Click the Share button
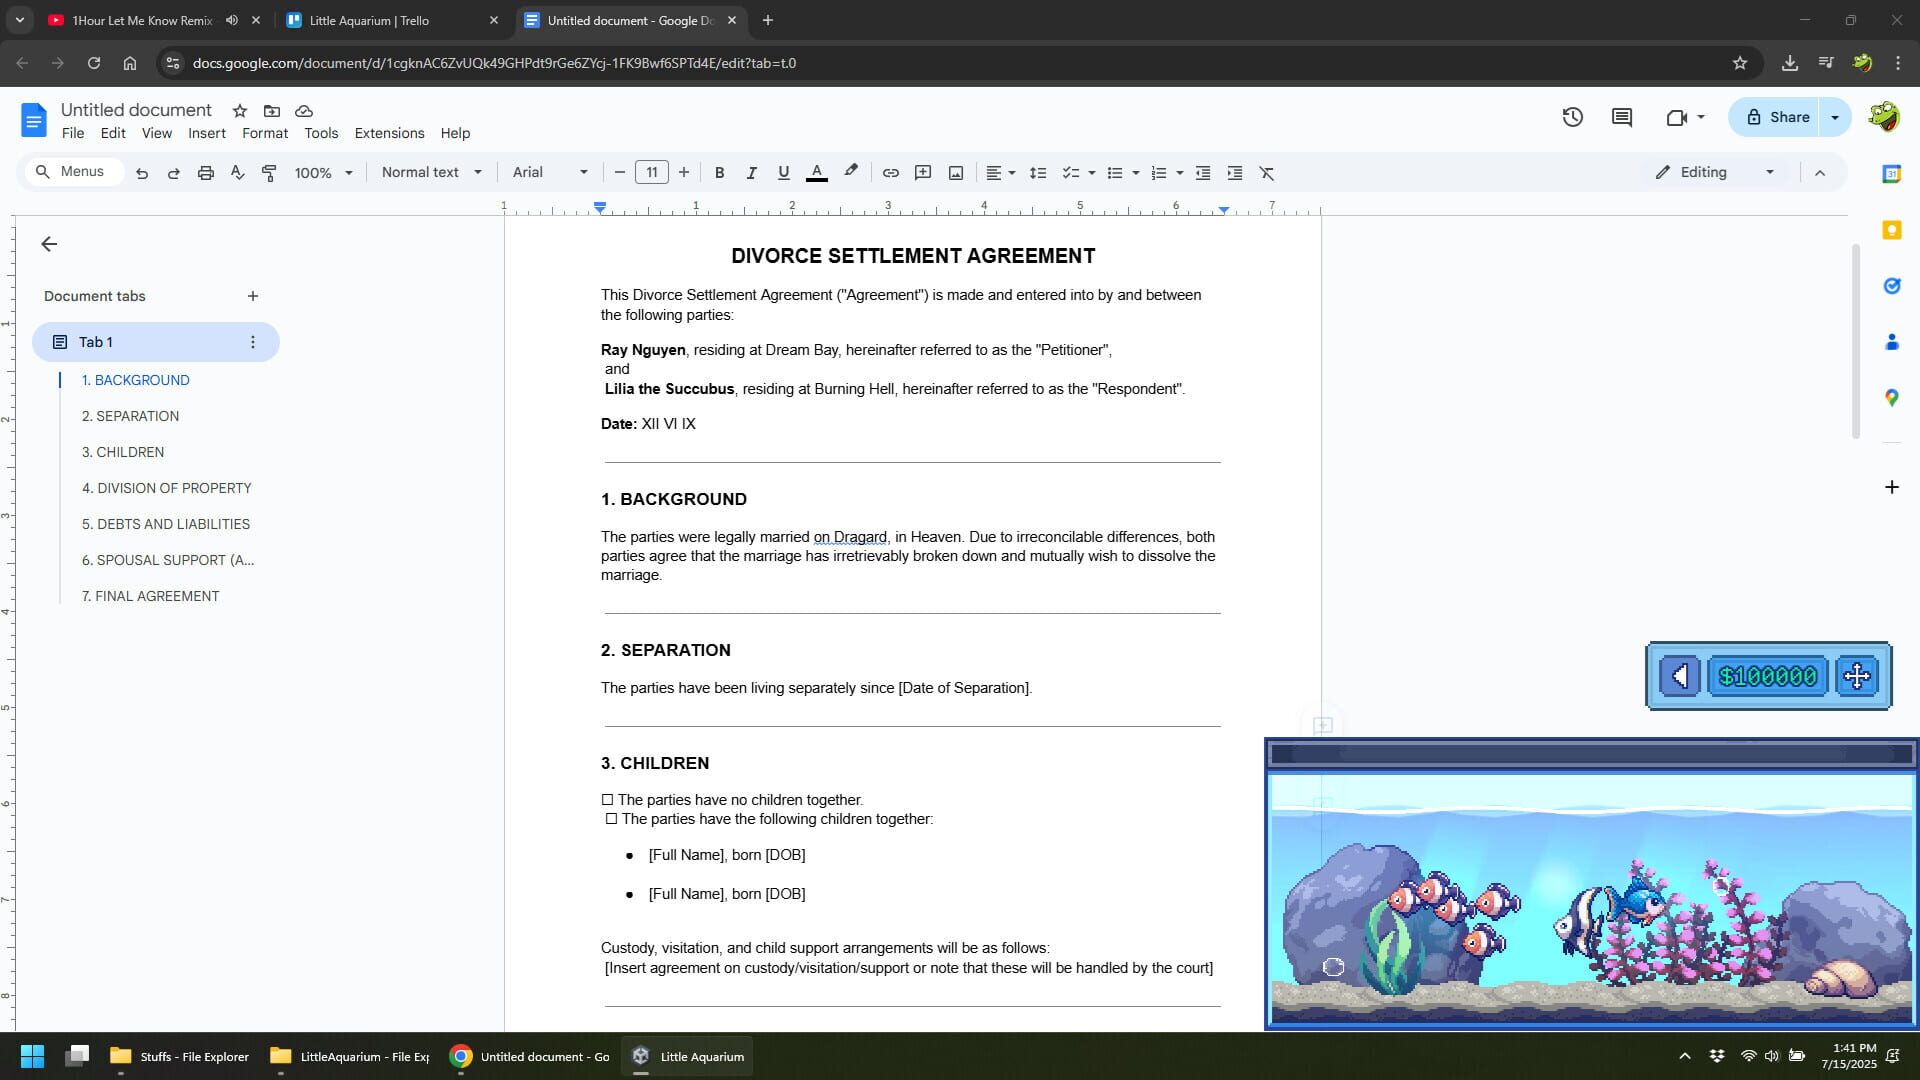The image size is (1920, 1080). pos(1786,117)
